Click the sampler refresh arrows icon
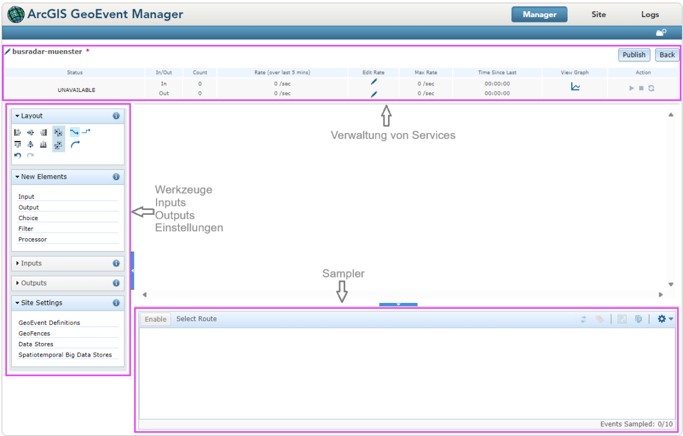The width and height of the screenshot is (683, 436). pos(584,319)
